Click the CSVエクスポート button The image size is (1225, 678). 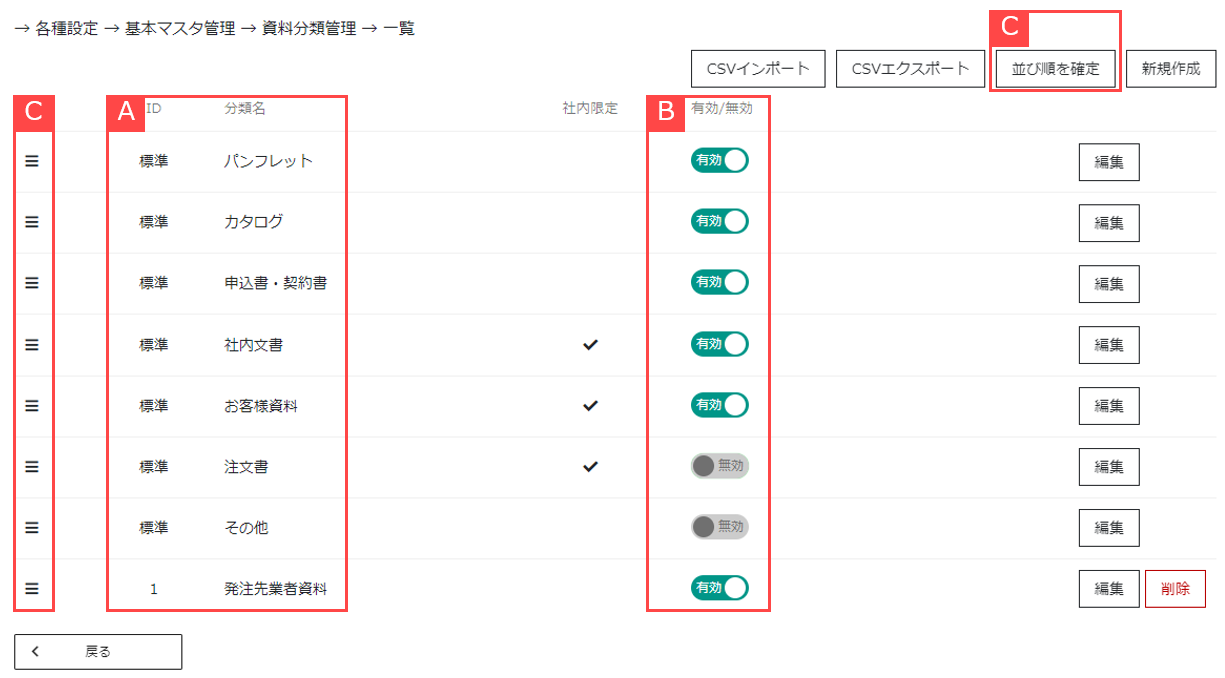click(910, 69)
